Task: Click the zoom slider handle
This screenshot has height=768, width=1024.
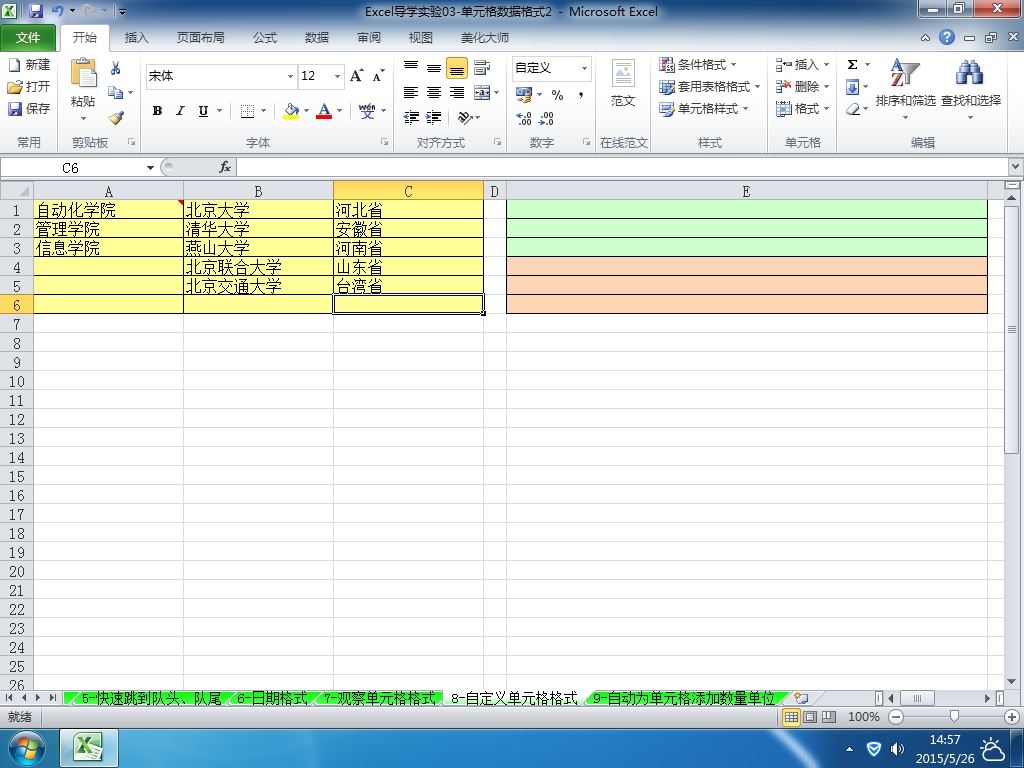Action: click(x=954, y=716)
